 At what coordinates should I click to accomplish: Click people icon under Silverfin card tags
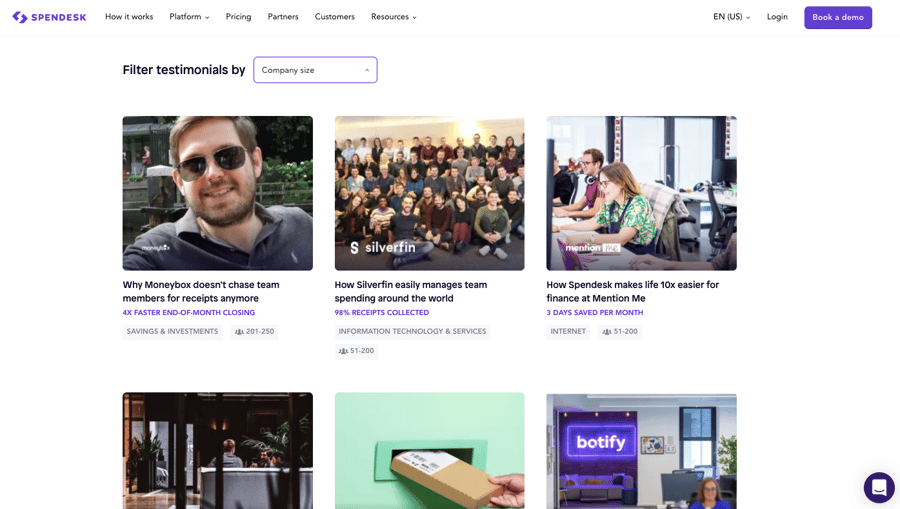pyautogui.click(x=343, y=351)
